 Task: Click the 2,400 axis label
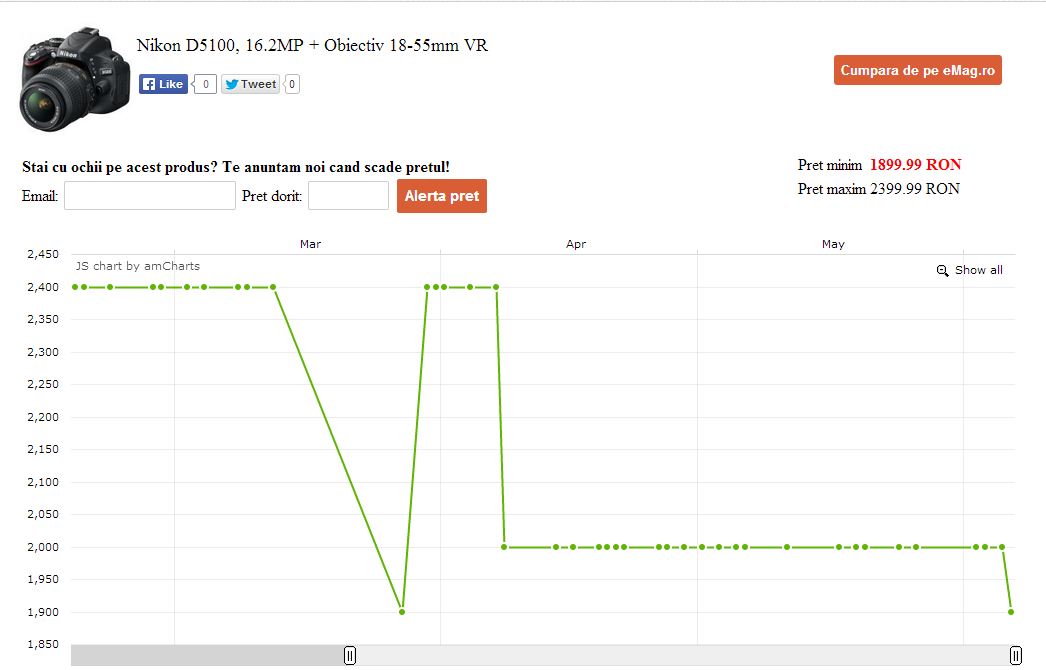coord(43,287)
